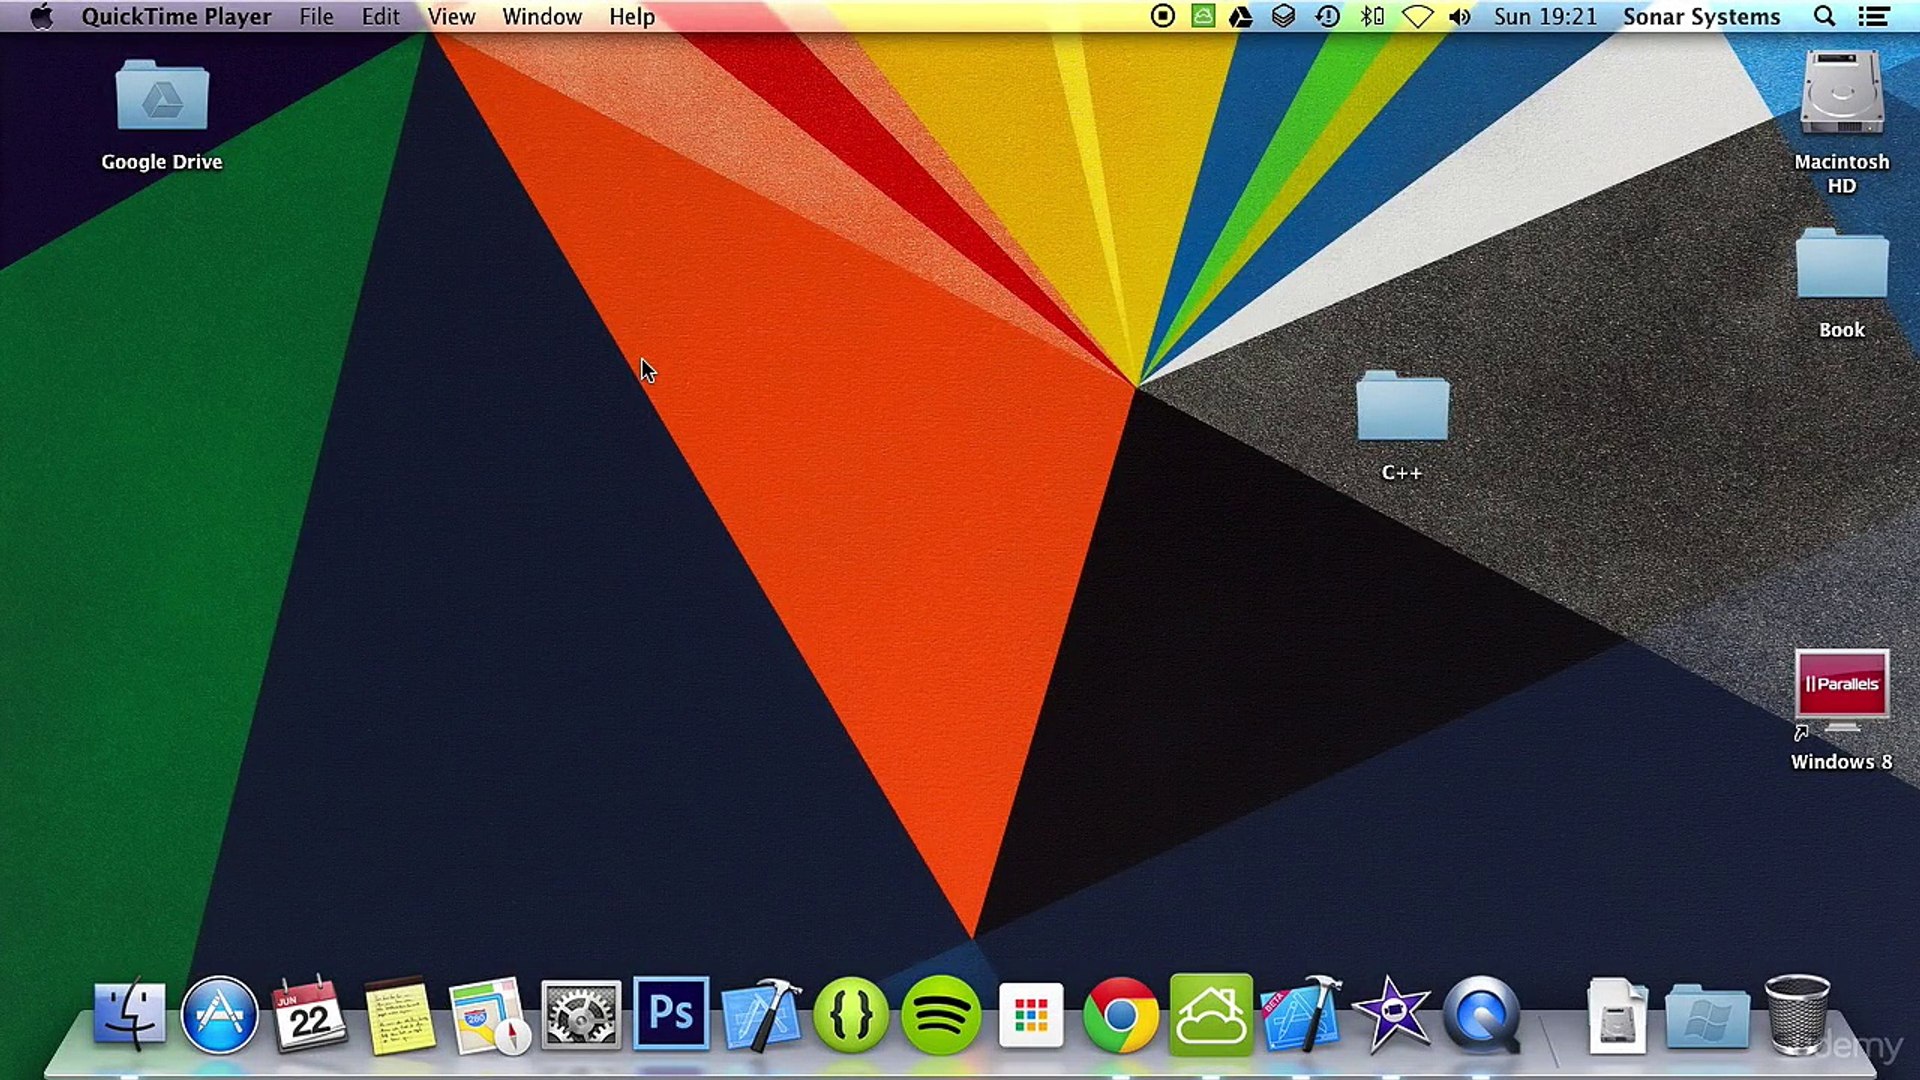Viewport: 1920px width, 1080px height.
Task: Open the Window menu
Action: [x=542, y=17]
